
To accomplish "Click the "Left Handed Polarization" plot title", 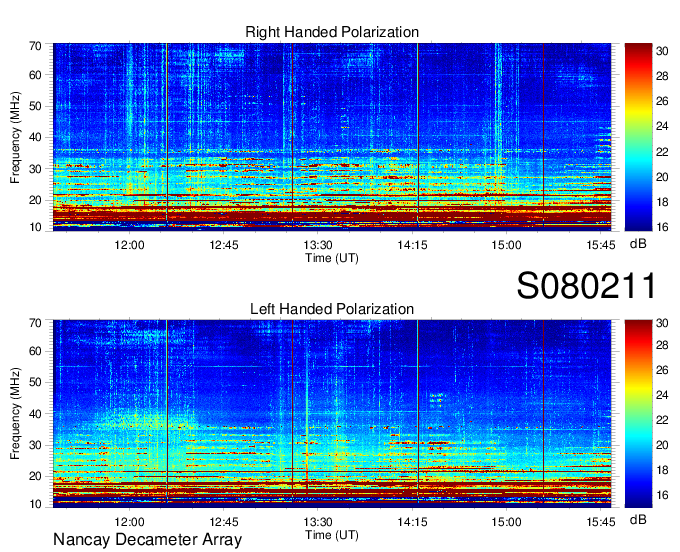I will (x=332, y=309).
